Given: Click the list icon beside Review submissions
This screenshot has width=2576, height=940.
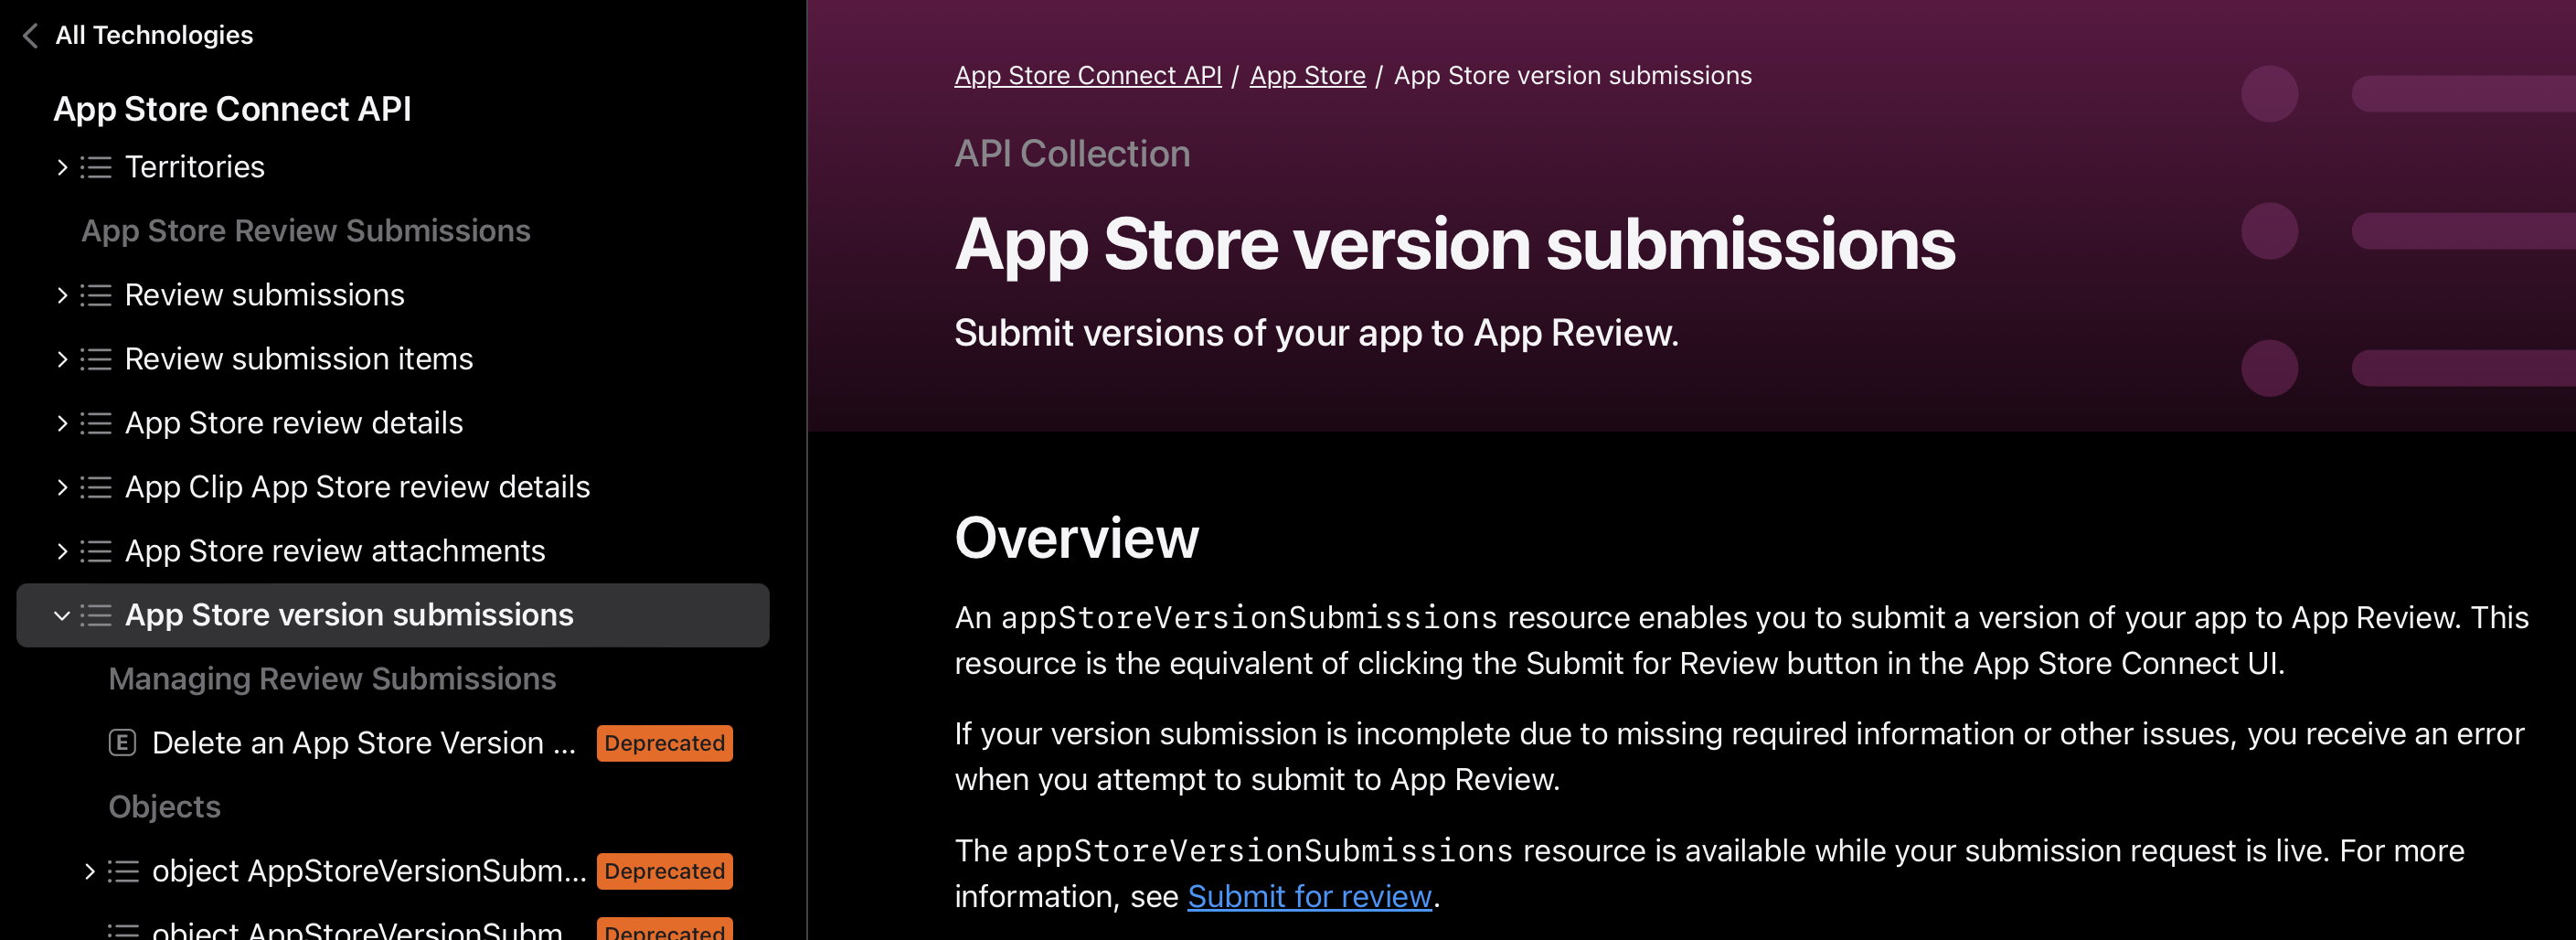Looking at the screenshot, I should click(96, 295).
